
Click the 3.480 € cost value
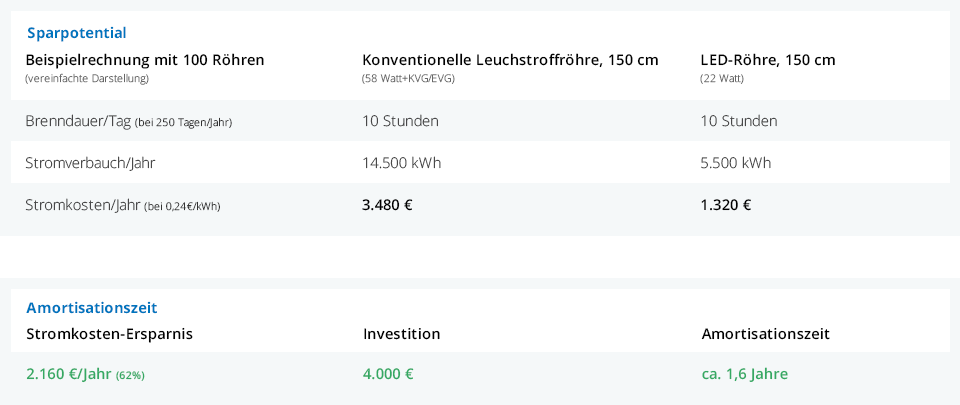pyautogui.click(x=388, y=205)
